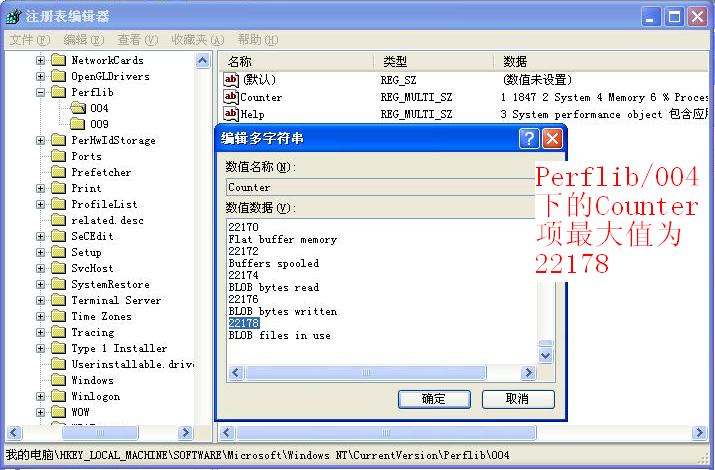Click the value data scroll-right arrow
The width and height of the screenshot is (715, 470).
pos(528,372)
